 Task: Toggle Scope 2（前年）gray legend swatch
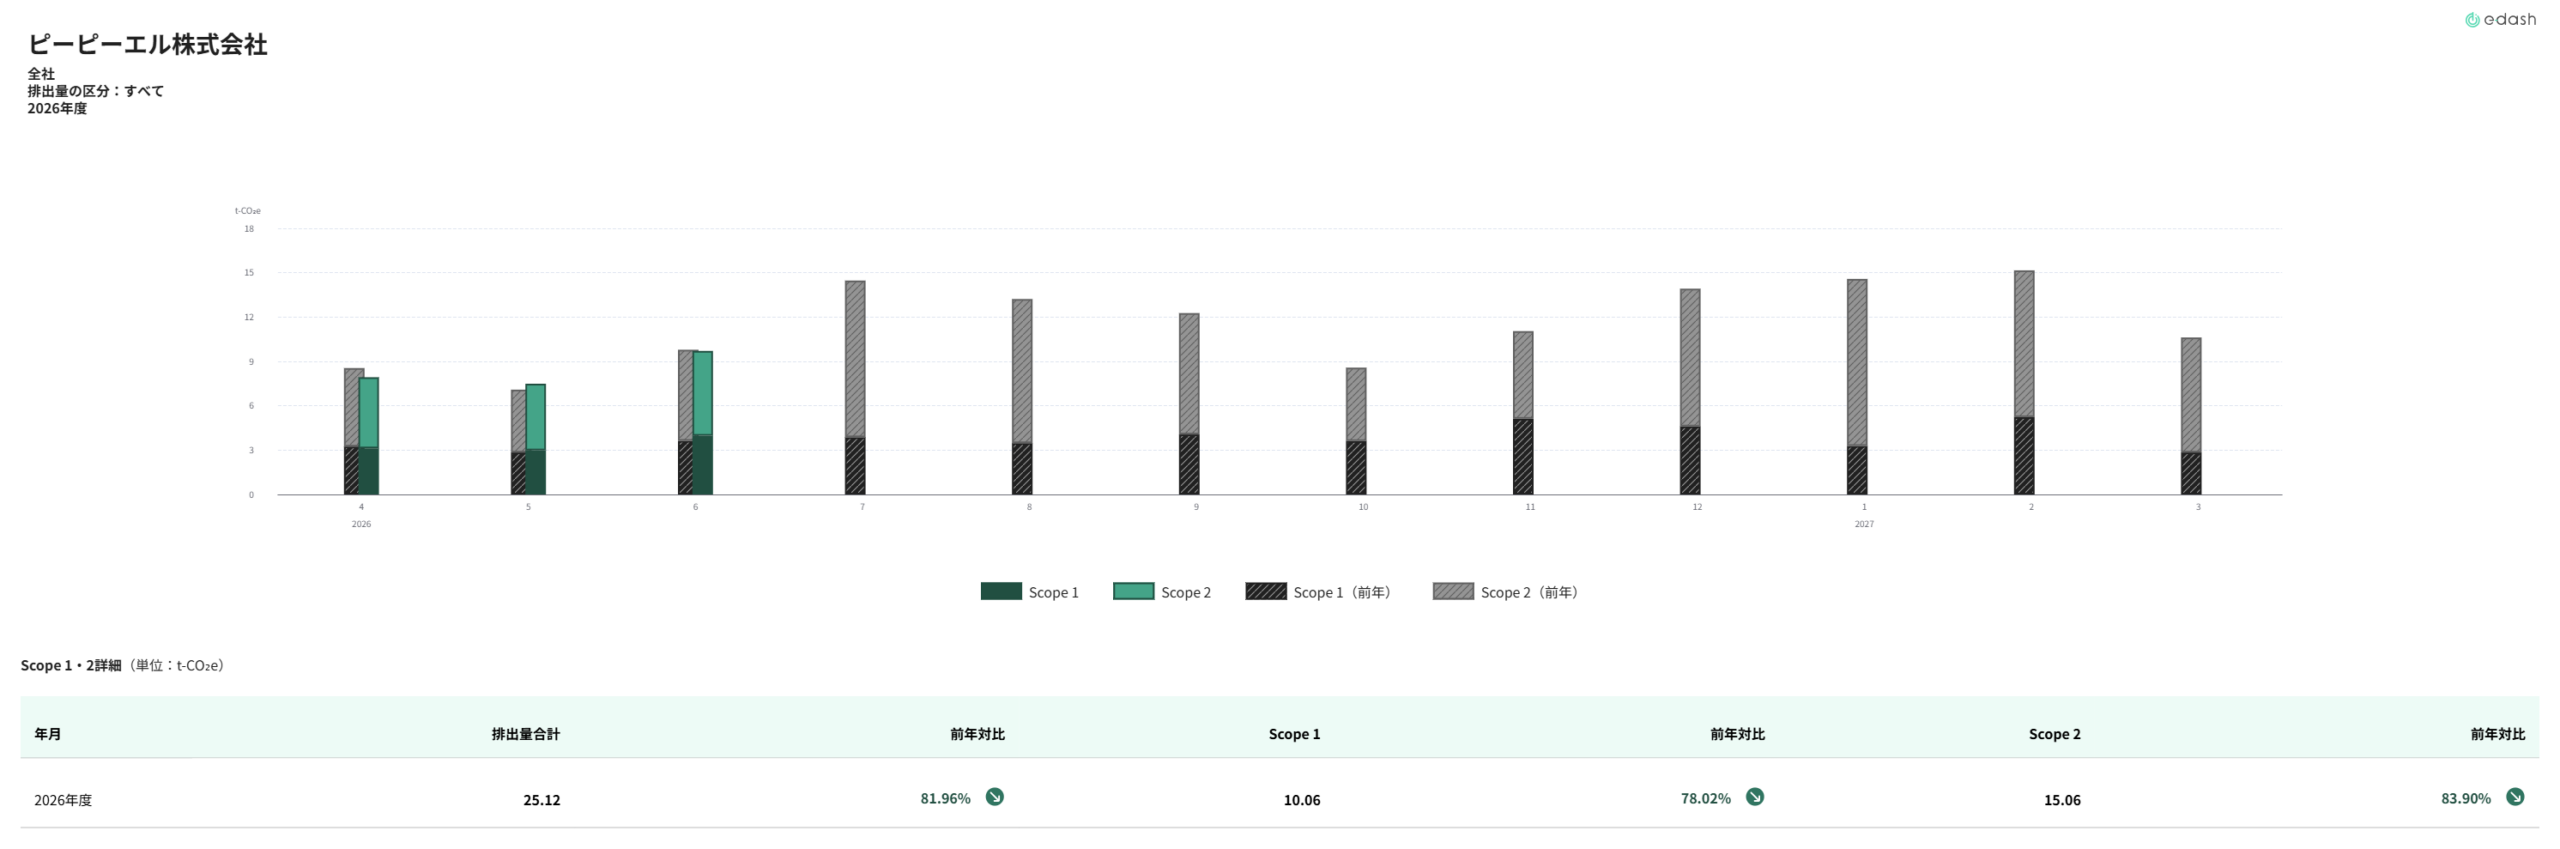tap(1453, 591)
